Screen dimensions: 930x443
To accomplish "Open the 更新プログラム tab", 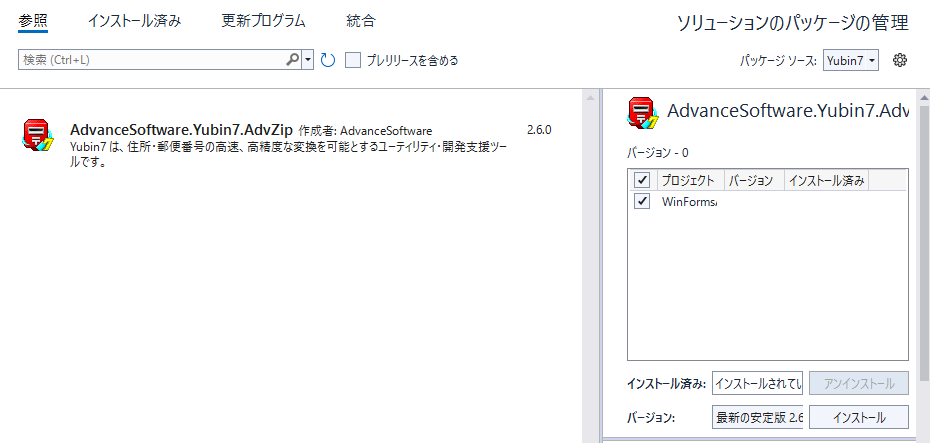I will [263, 21].
